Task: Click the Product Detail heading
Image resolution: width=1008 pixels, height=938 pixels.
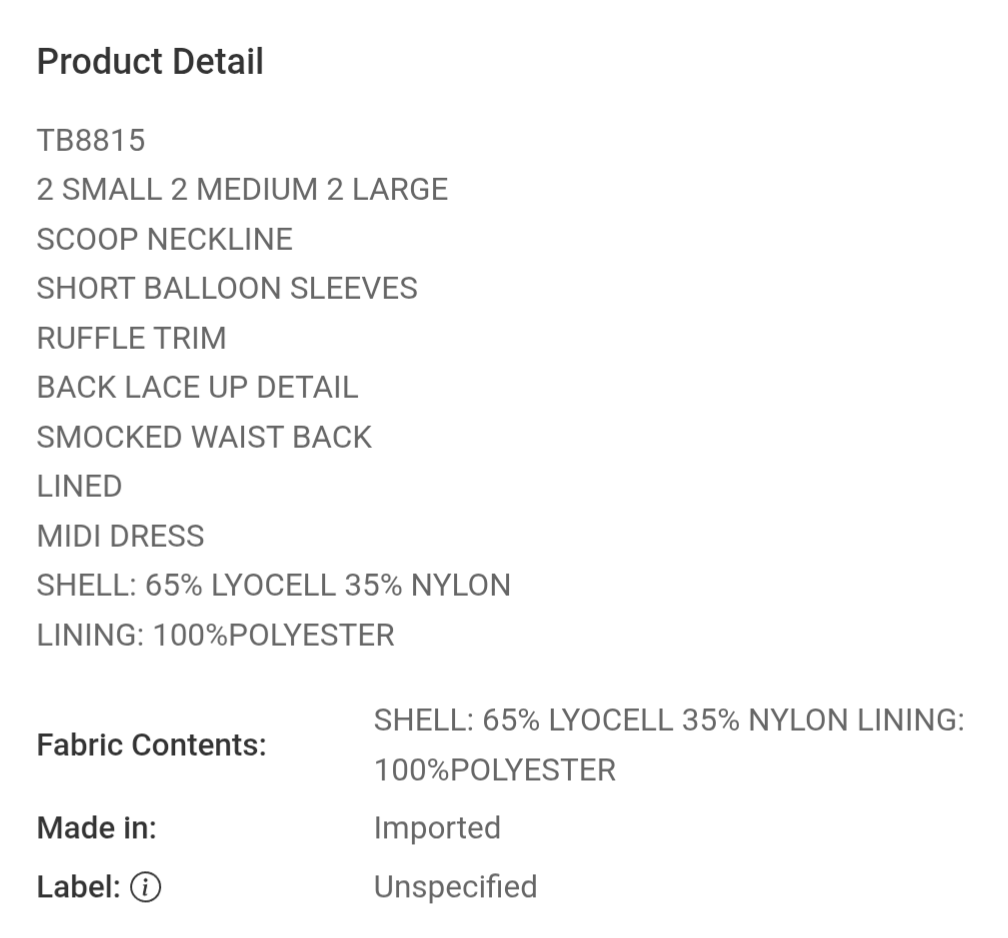Action: pyautogui.click(x=150, y=62)
